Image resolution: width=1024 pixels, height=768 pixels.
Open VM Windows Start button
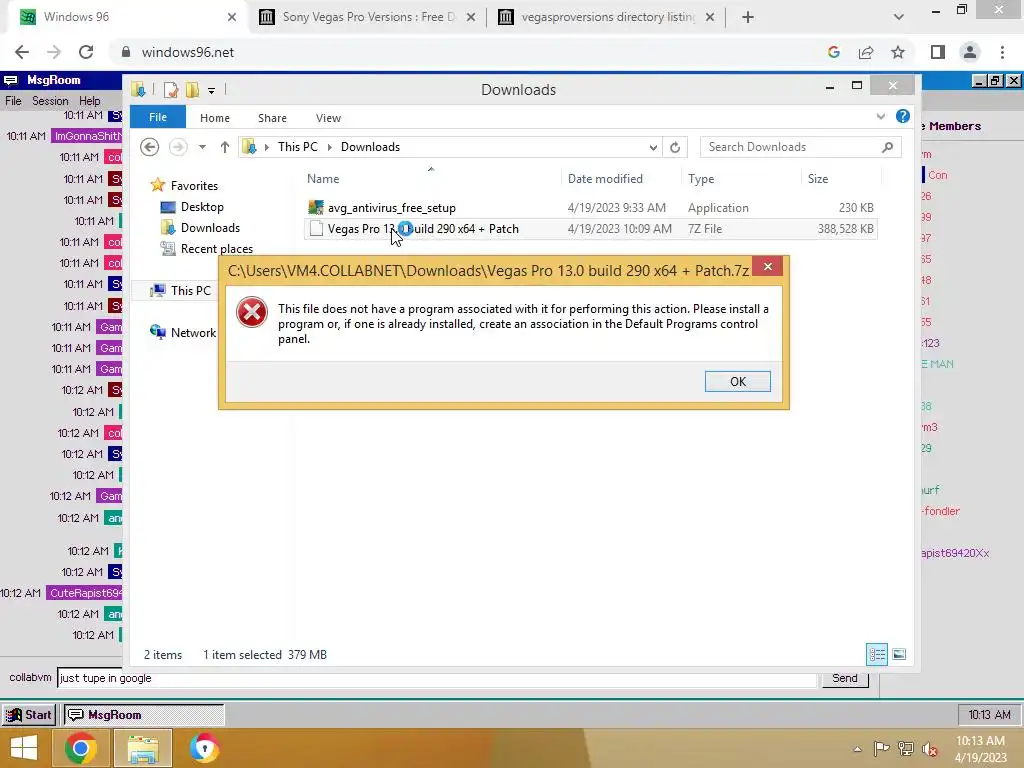[24, 748]
